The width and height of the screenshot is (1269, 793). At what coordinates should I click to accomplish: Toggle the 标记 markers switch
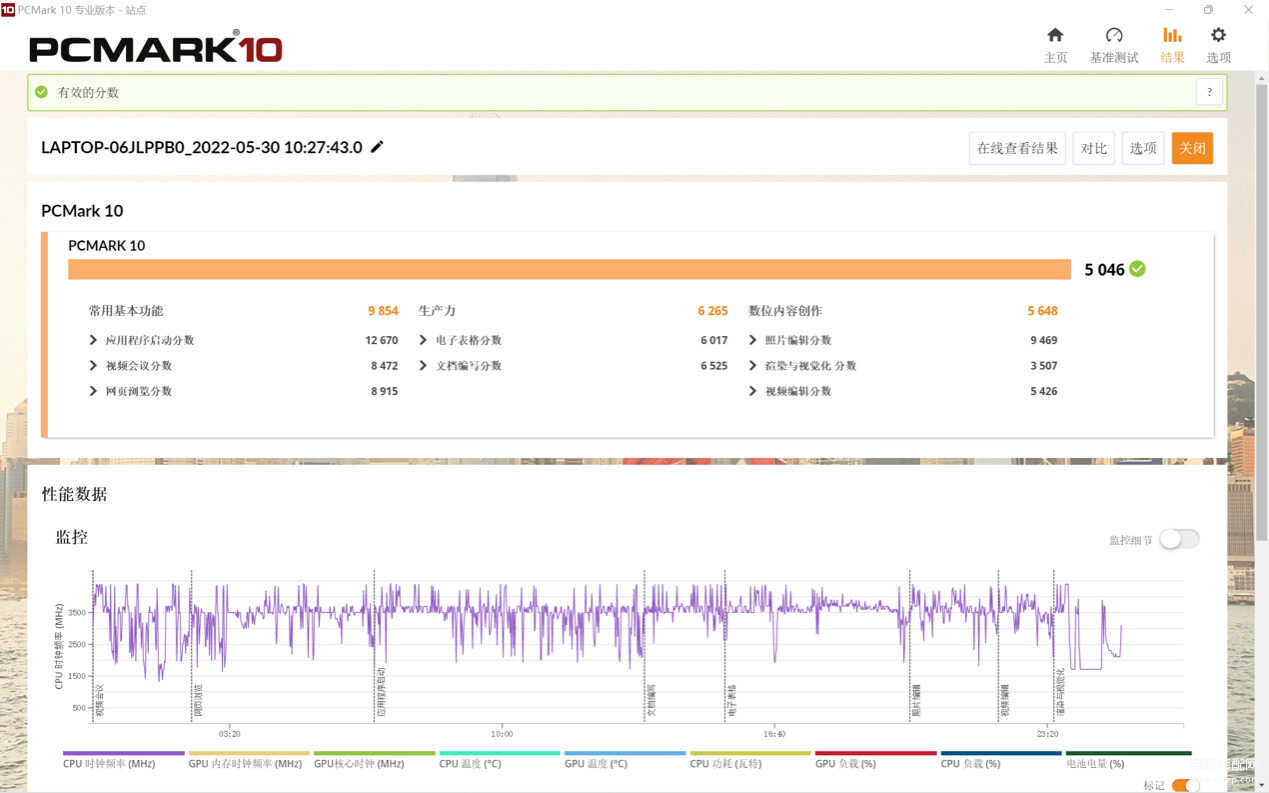tap(1185, 786)
